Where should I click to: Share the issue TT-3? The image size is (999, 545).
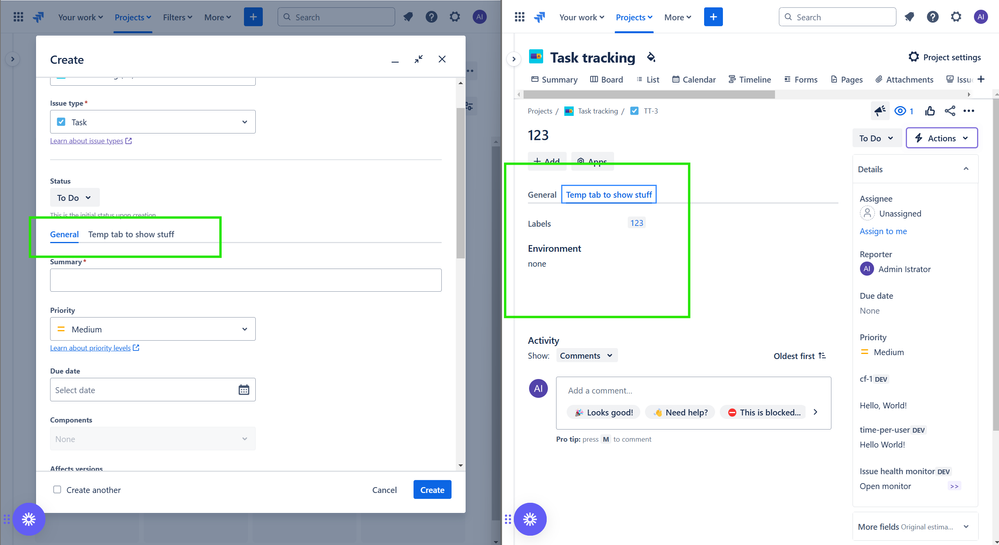click(949, 111)
